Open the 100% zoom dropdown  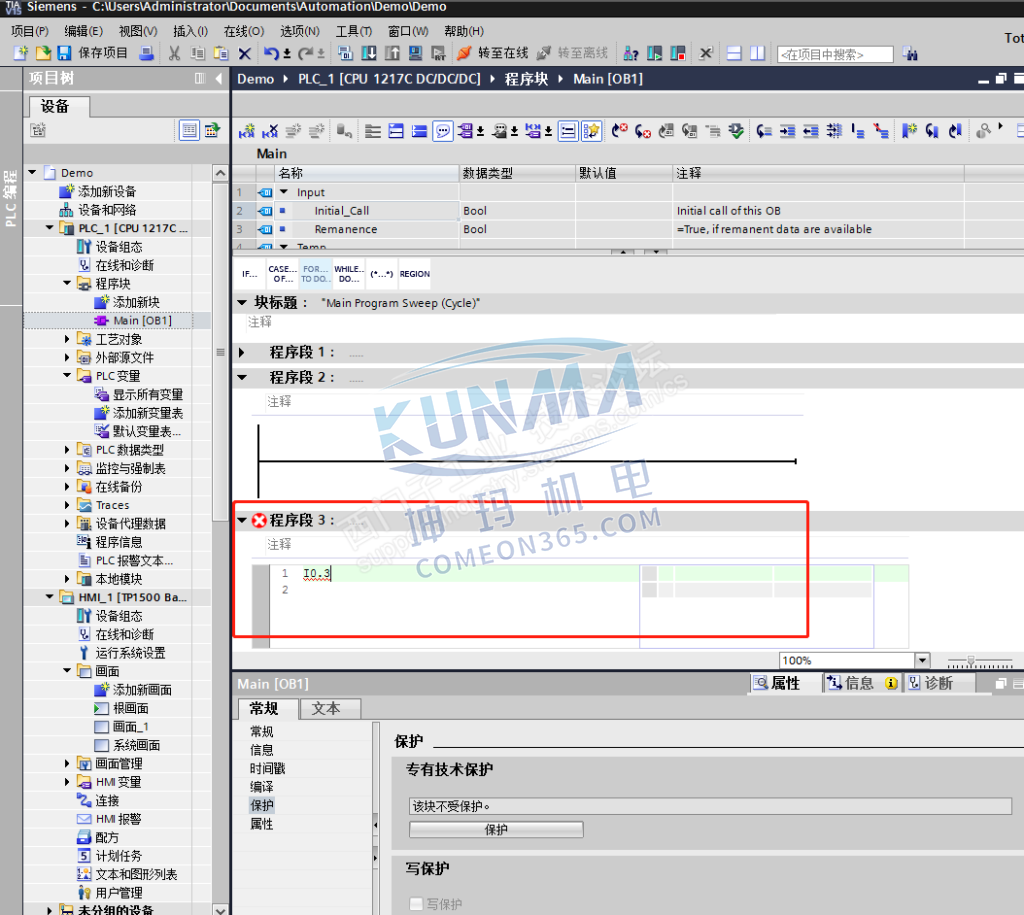tap(922, 660)
